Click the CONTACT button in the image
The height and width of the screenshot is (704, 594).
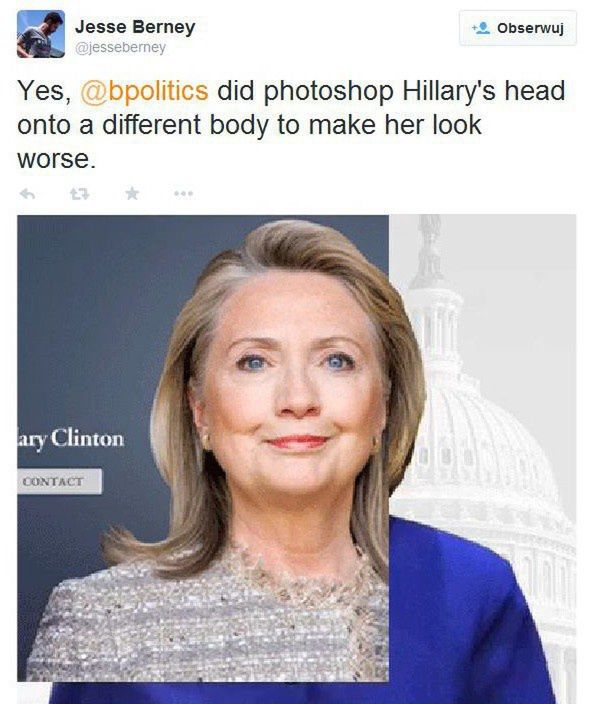tap(60, 482)
